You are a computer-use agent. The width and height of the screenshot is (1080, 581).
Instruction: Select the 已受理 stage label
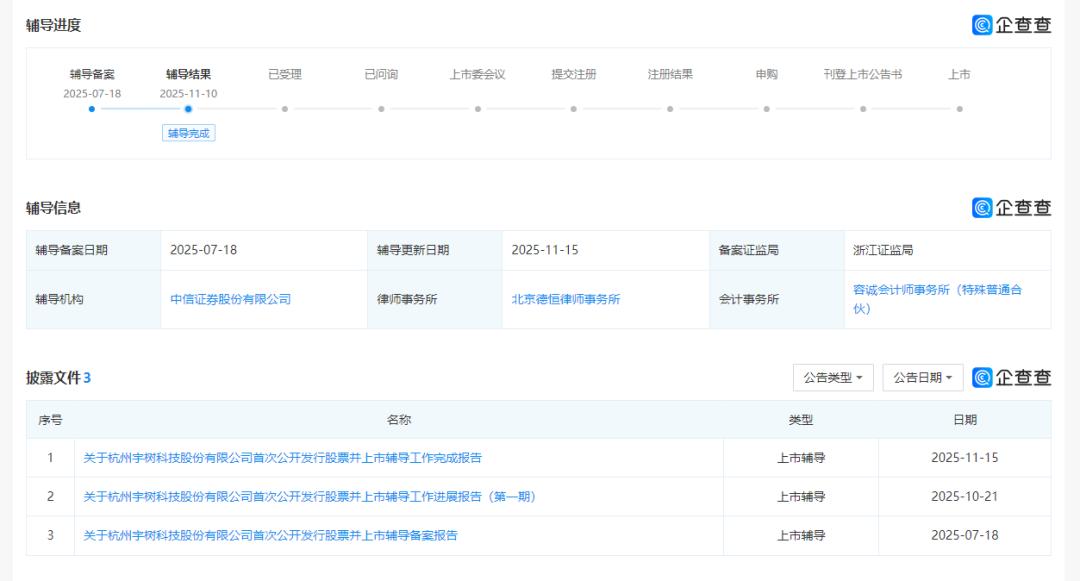click(284, 74)
